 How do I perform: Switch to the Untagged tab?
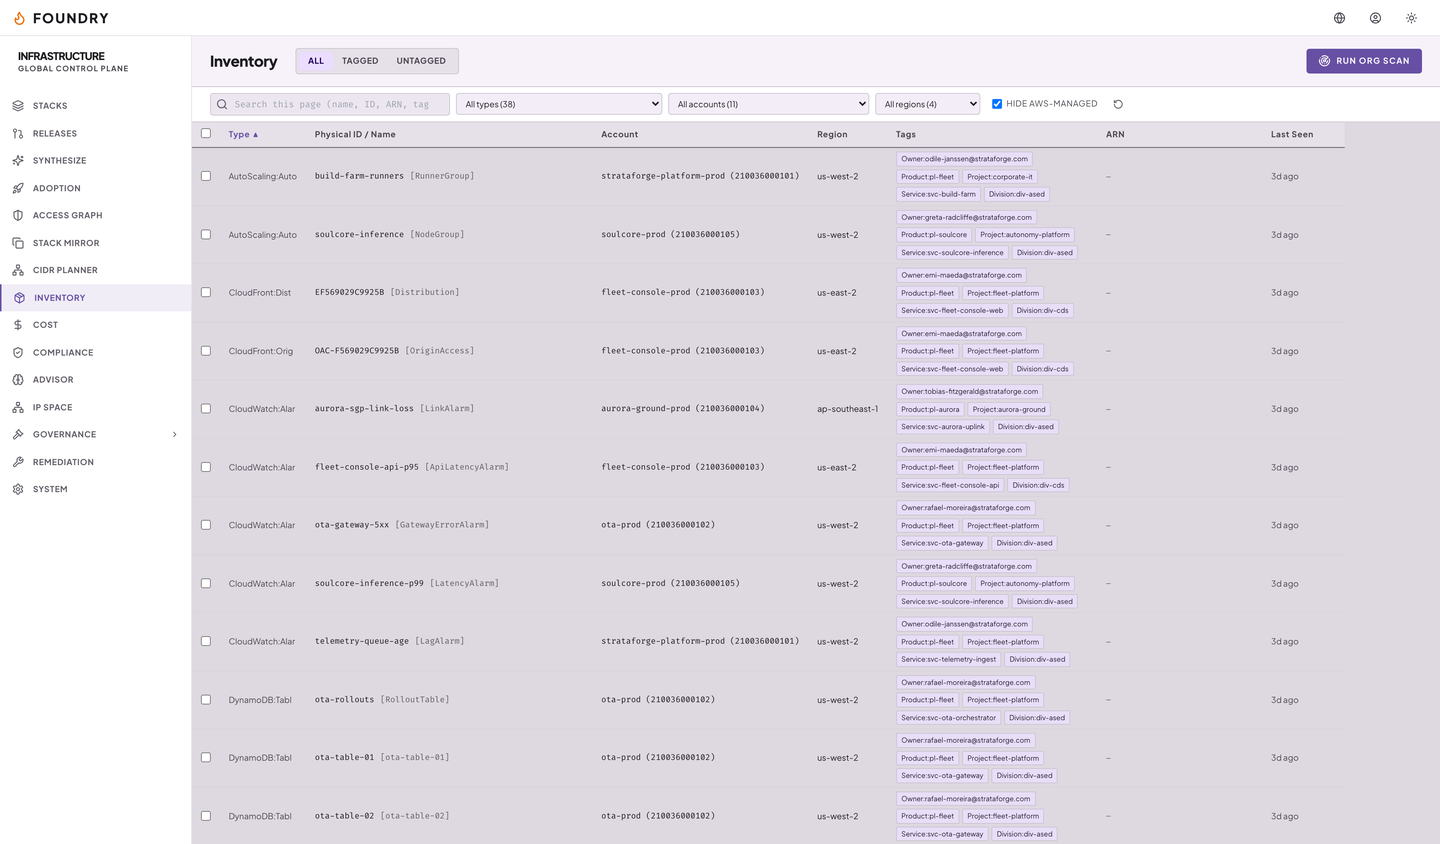(x=421, y=61)
